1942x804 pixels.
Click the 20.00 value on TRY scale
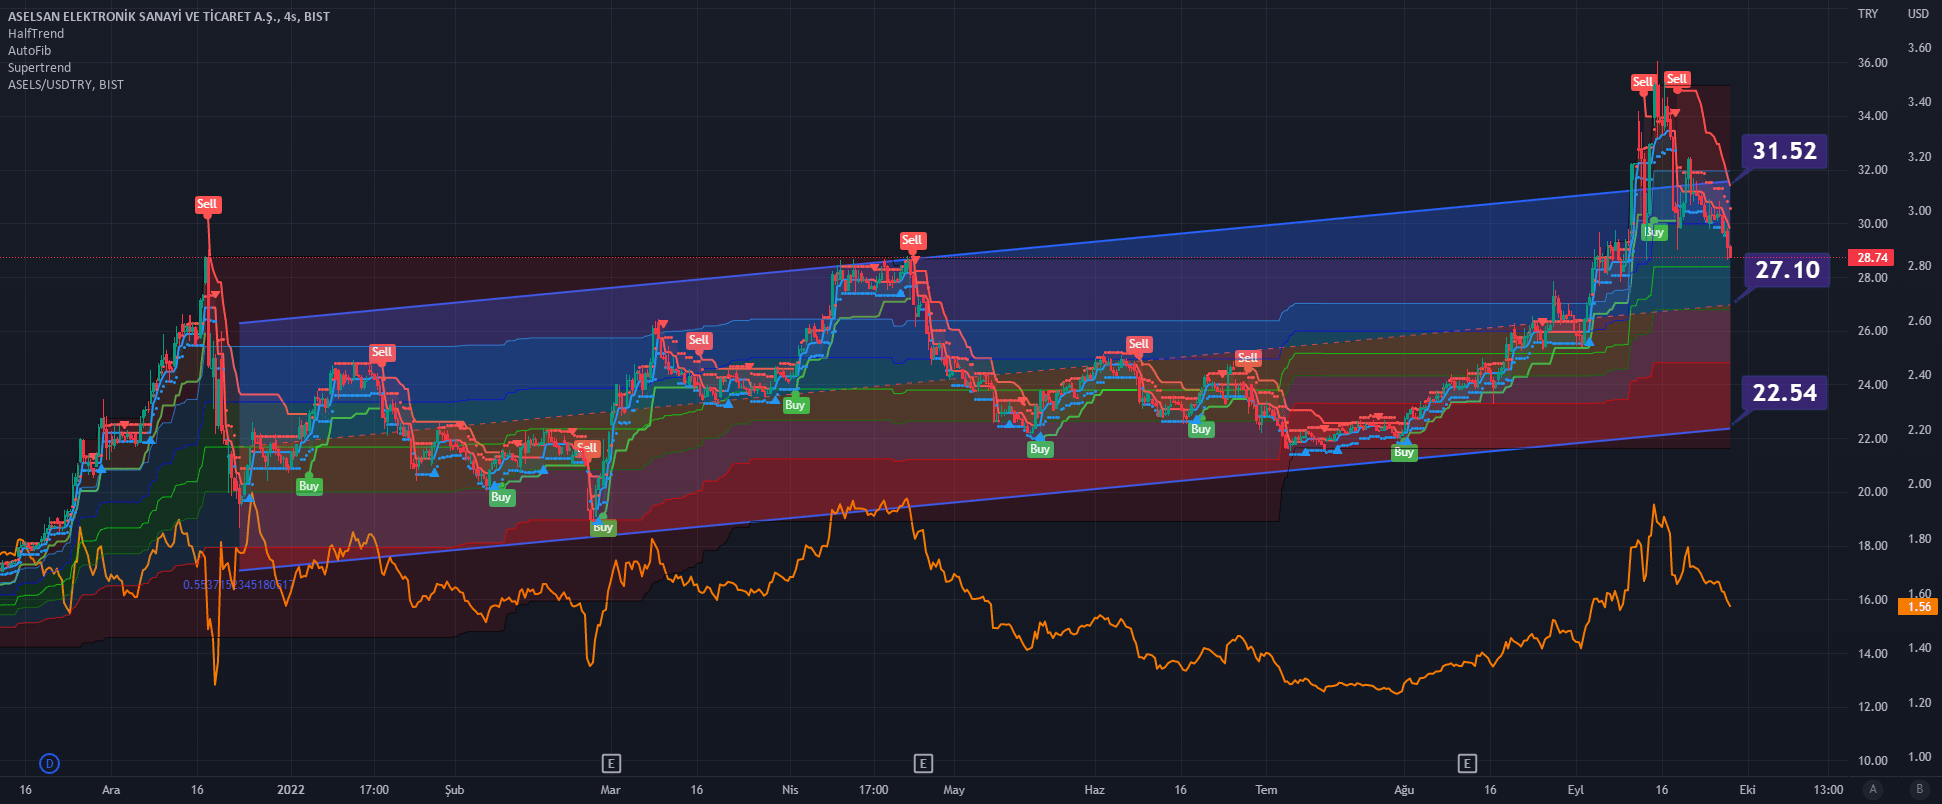[x=1873, y=492]
